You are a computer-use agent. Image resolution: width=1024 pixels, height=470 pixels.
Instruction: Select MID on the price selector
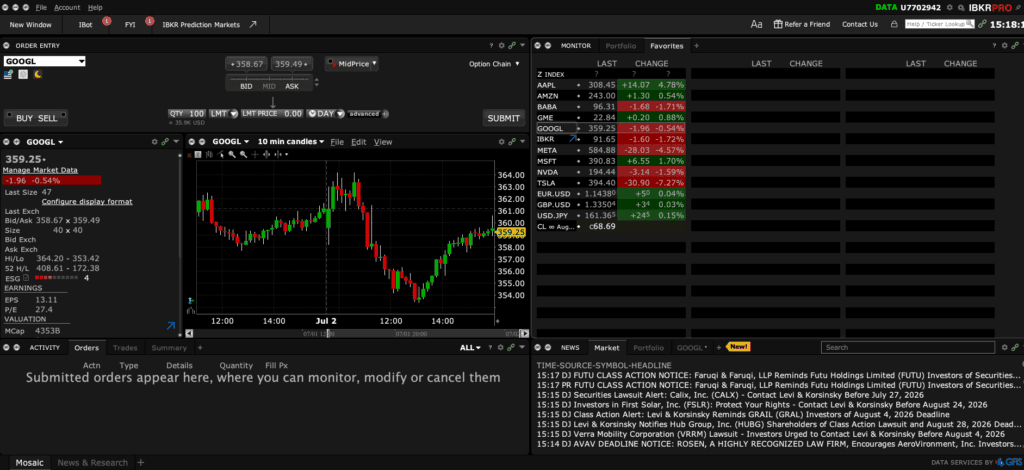[x=269, y=86]
